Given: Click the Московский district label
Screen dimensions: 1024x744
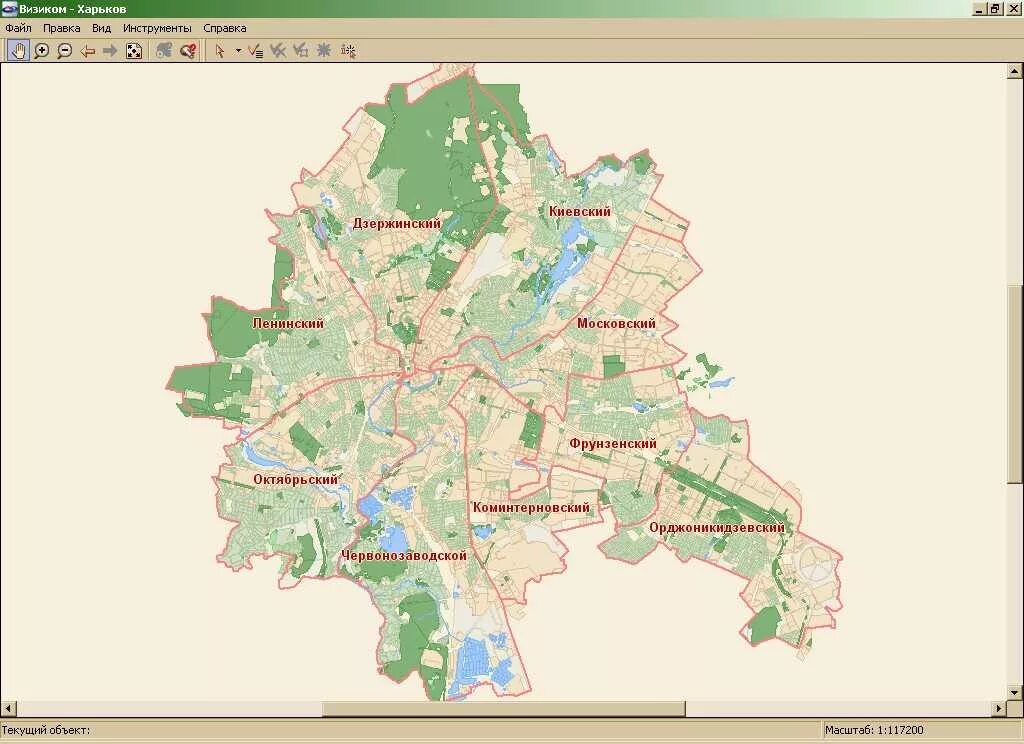Looking at the screenshot, I should [616, 323].
